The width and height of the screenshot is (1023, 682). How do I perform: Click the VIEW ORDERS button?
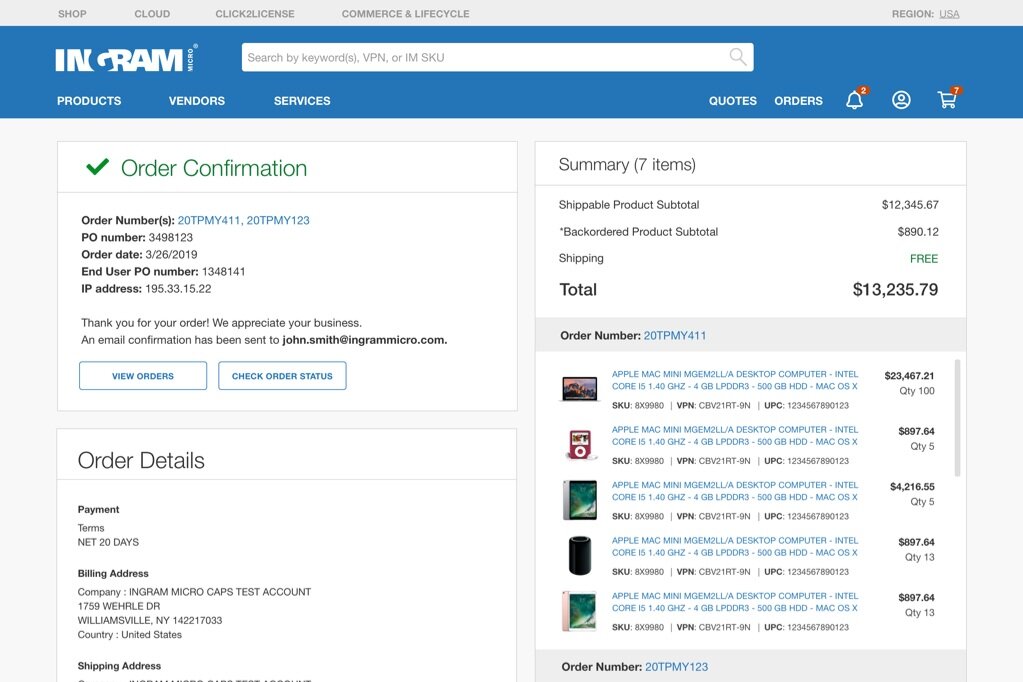coord(143,376)
